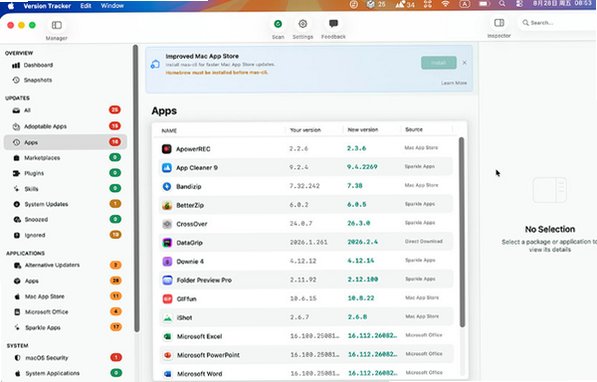Open Wi-Fi status in menu bar
The image size is (597, 382).
pos(445,4)
